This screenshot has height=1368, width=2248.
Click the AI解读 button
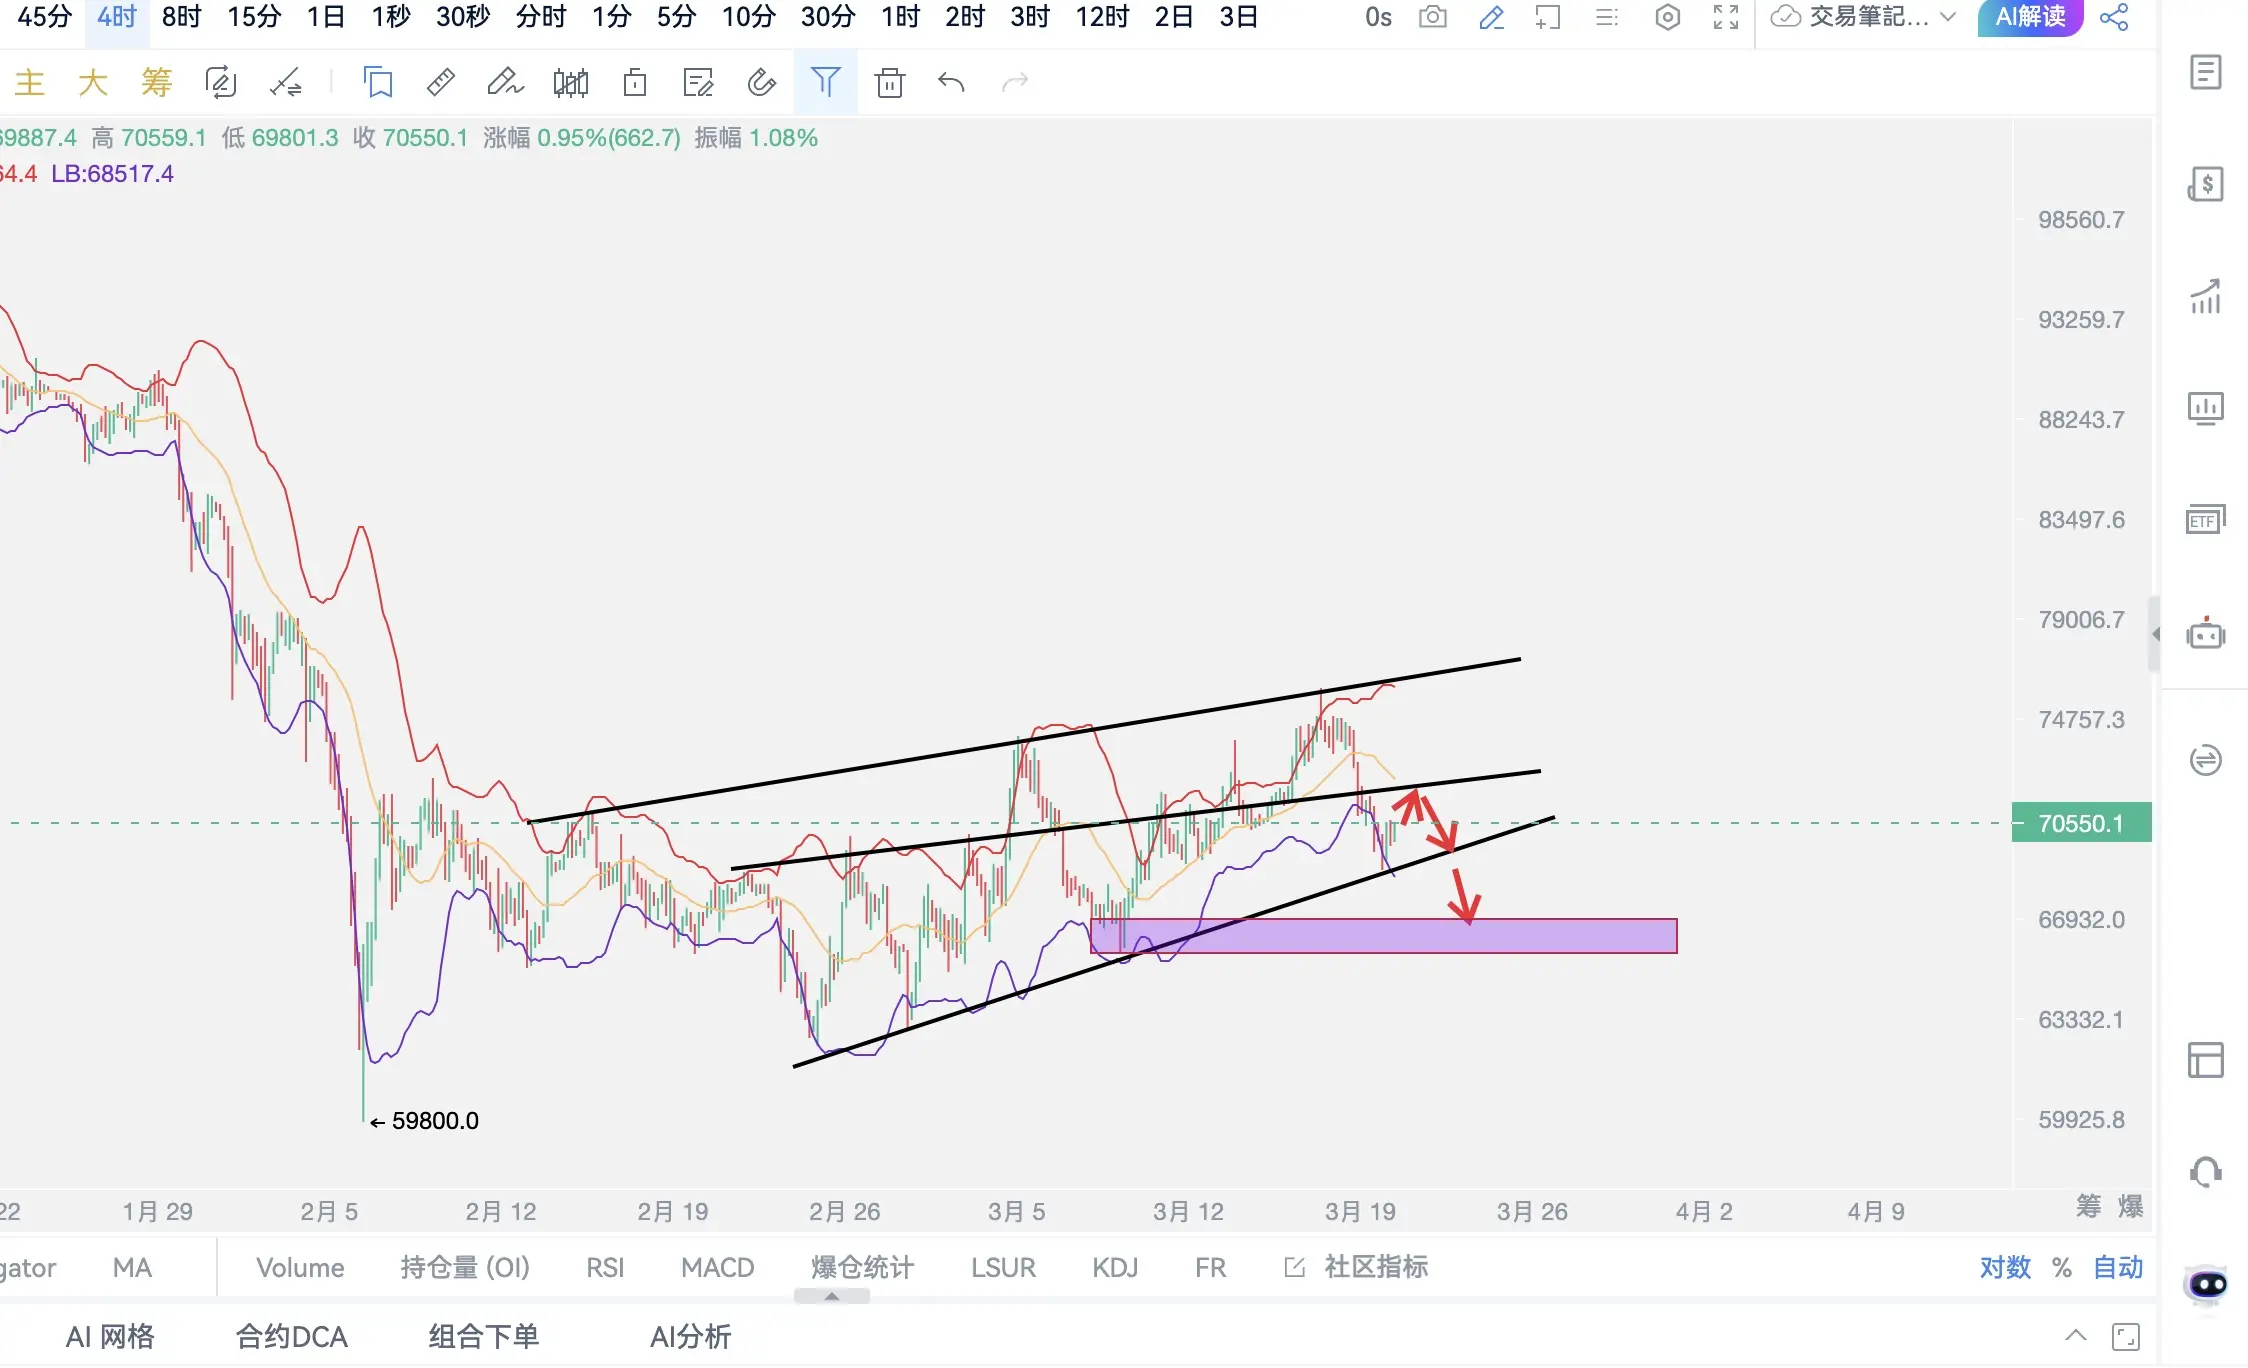click(2030, 17)
